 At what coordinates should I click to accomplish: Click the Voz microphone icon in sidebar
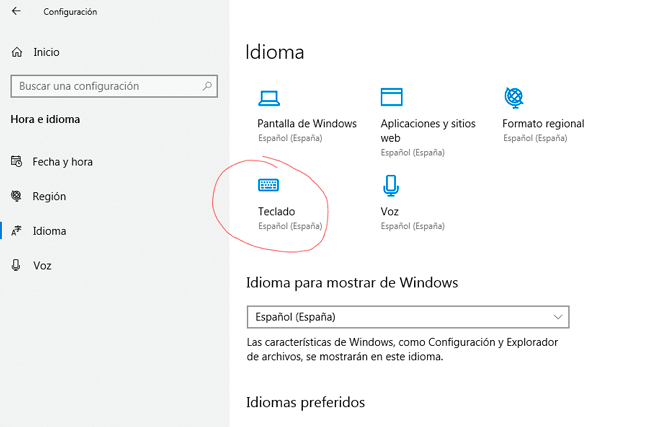click(16, 266)
